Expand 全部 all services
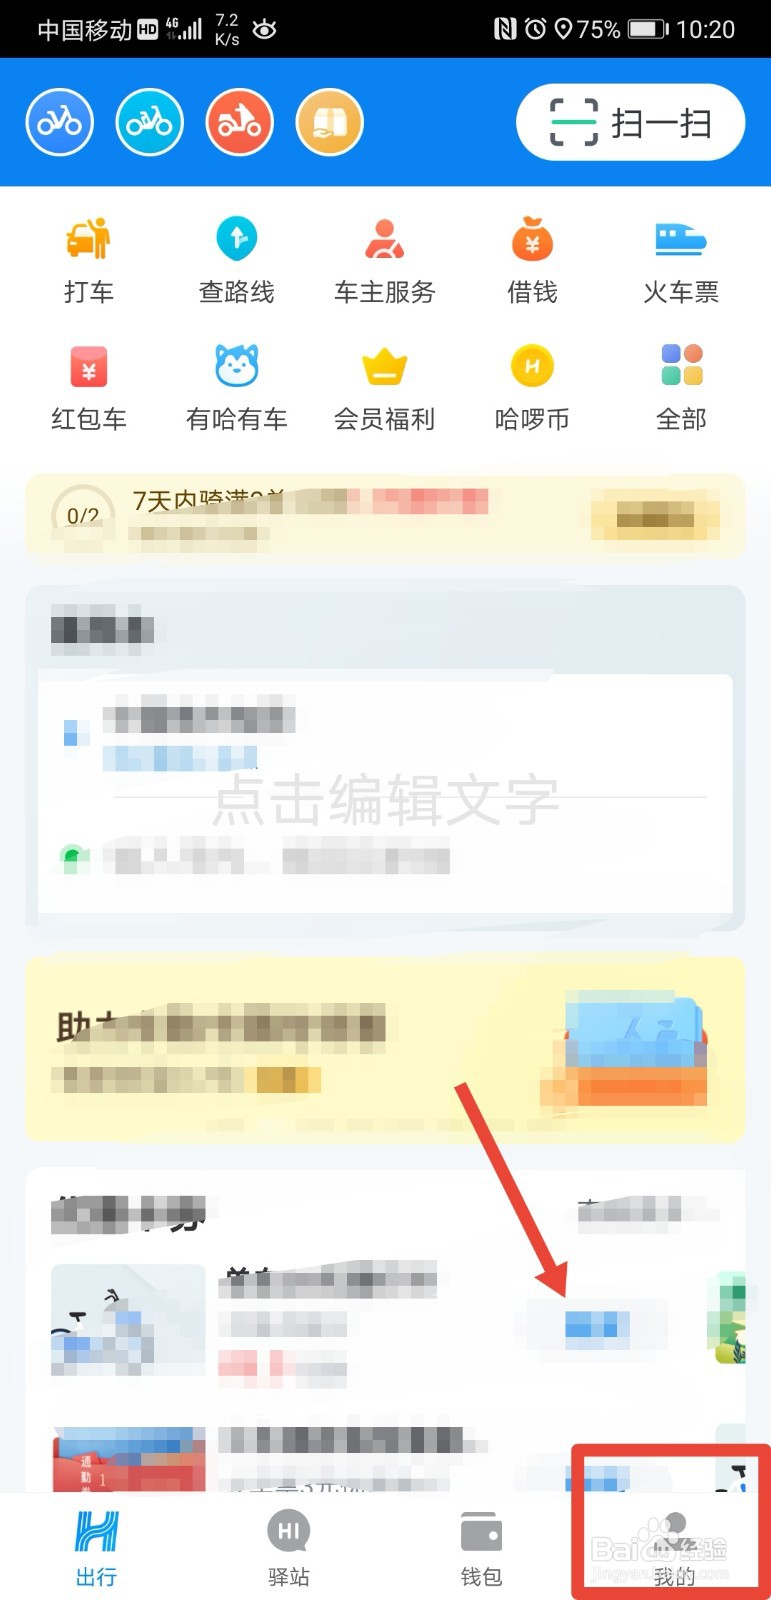771x1600 pixels. [x=681, y=387]
